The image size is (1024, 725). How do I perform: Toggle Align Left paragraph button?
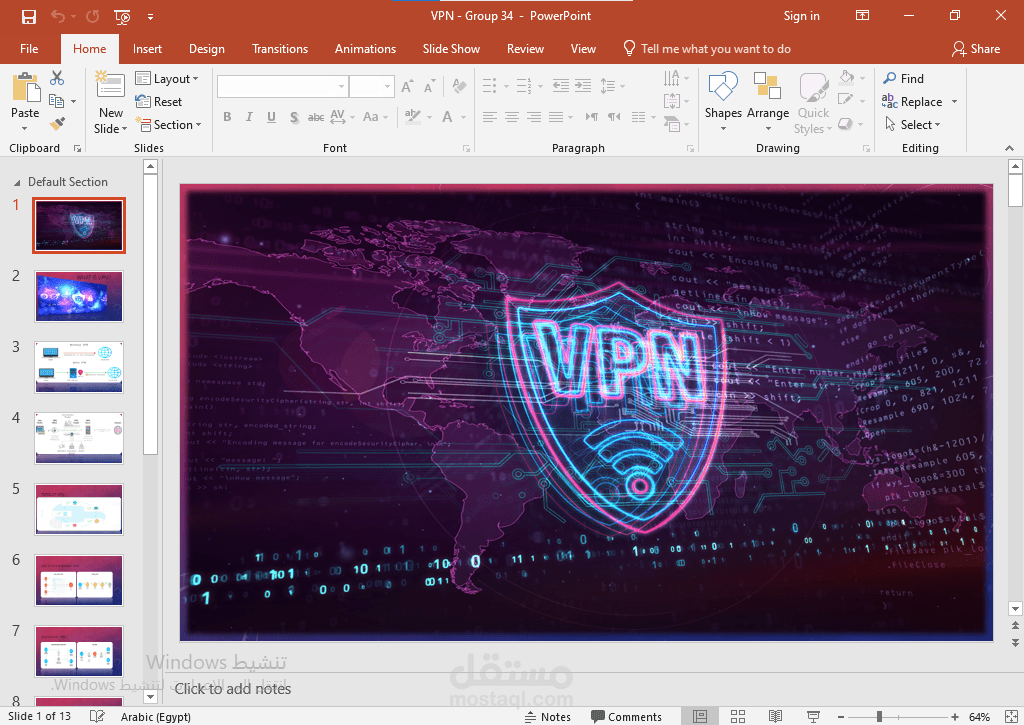pos(490,117)
